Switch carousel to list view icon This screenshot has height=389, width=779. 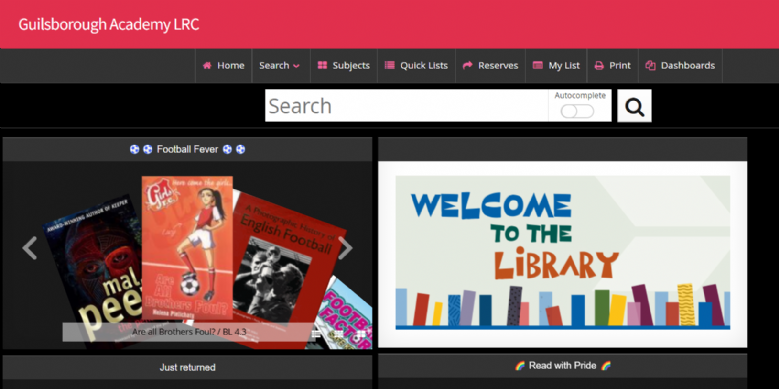click(x=316, y=334)
